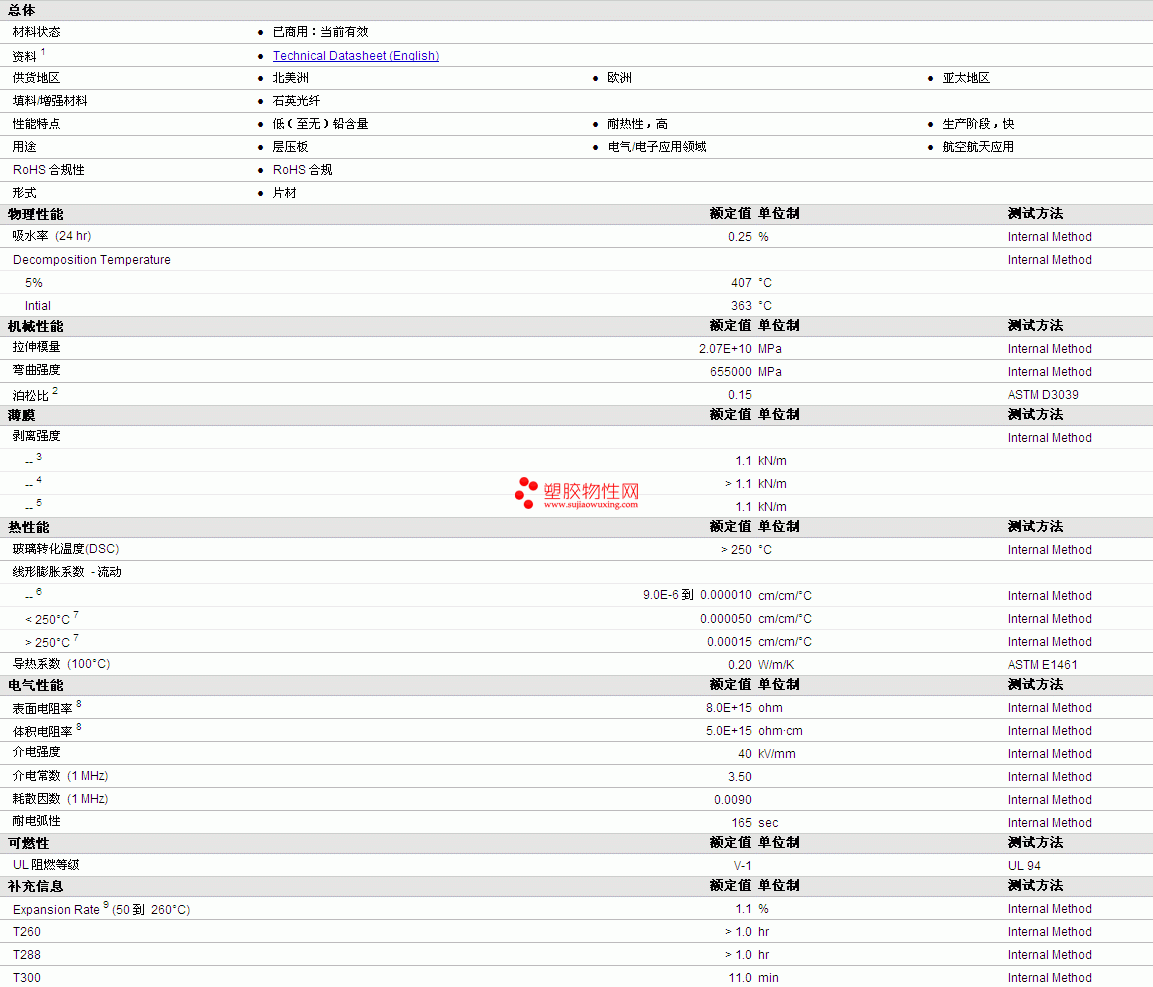Screen dimensions: 1153x987
Task: Click the 0.00015 cm/cm/°C value
Action: coord(759,642)
